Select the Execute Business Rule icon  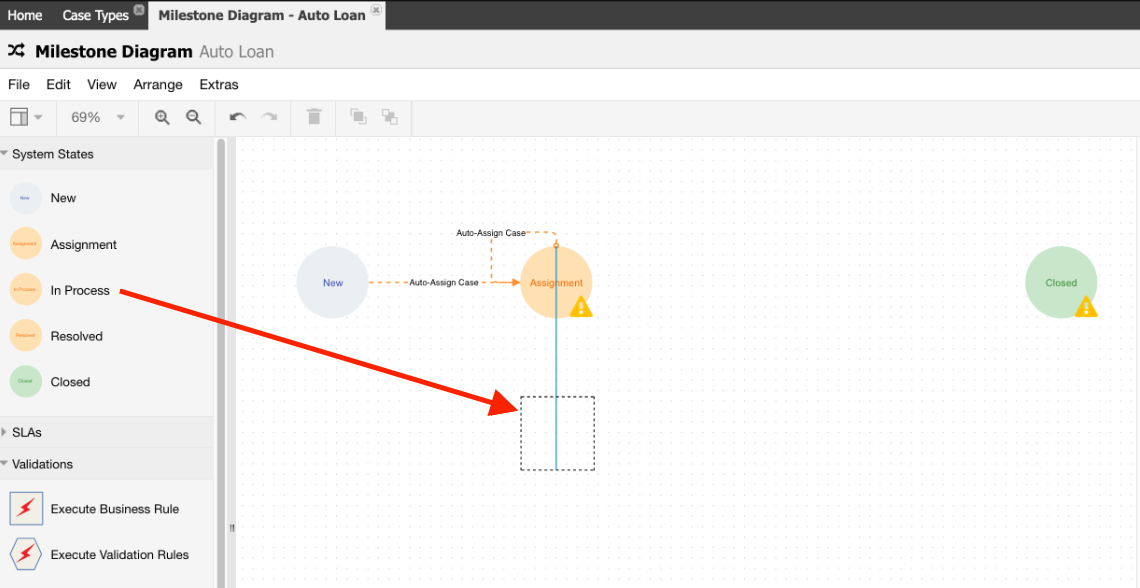(x=26, y=509)
